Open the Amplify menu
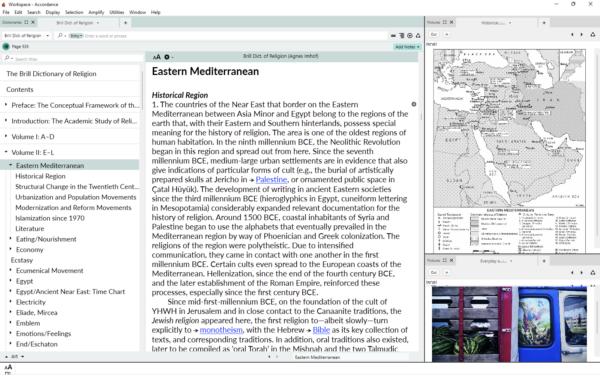Viewport: 600px width, 375px height. point(96,12)
